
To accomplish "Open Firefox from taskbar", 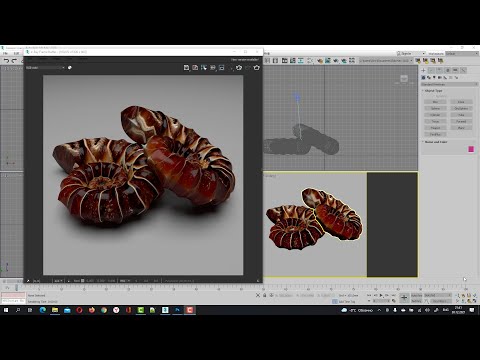I will (x=92, y=310).
